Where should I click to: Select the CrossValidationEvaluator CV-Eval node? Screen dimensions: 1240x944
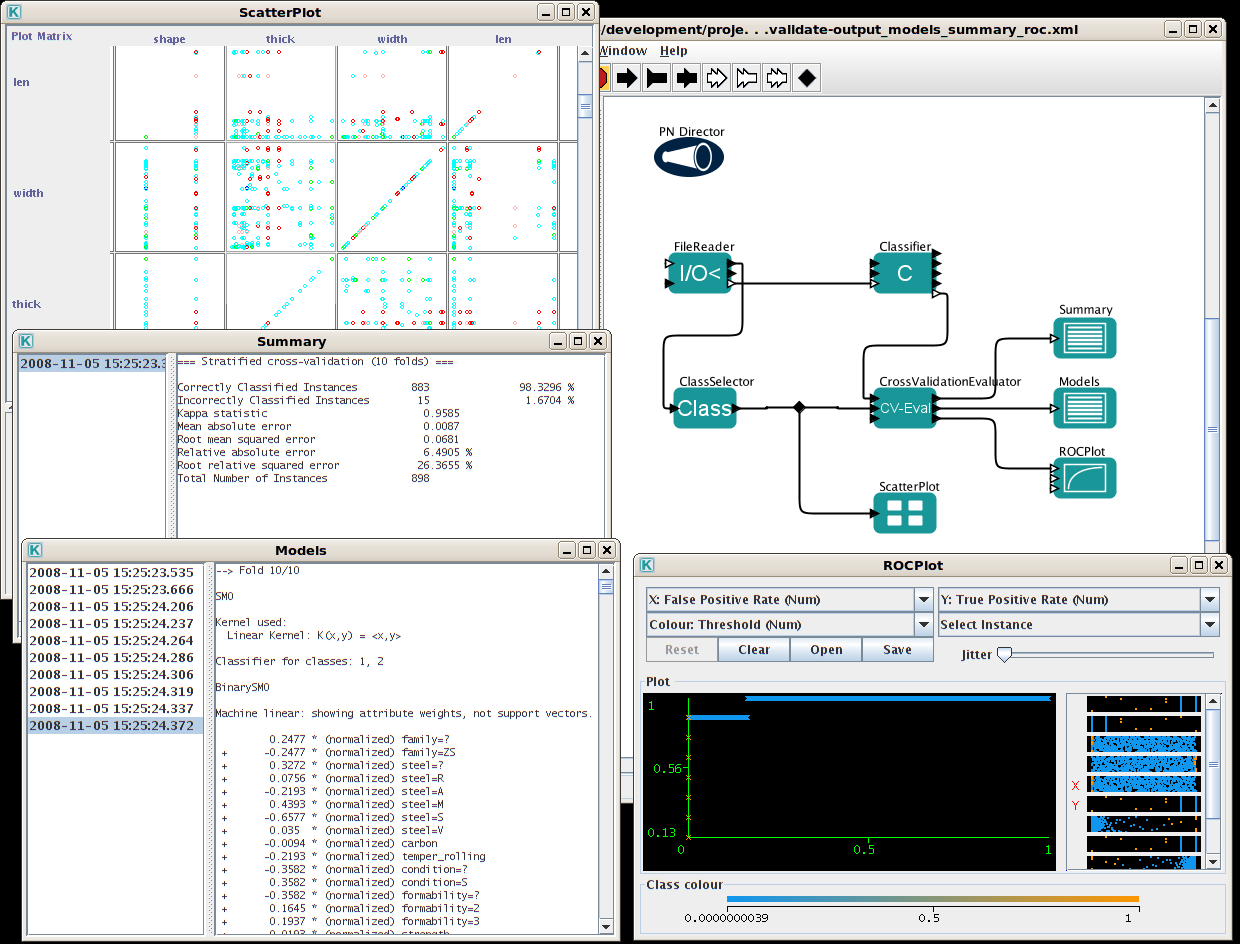click(x=903, y=408)
